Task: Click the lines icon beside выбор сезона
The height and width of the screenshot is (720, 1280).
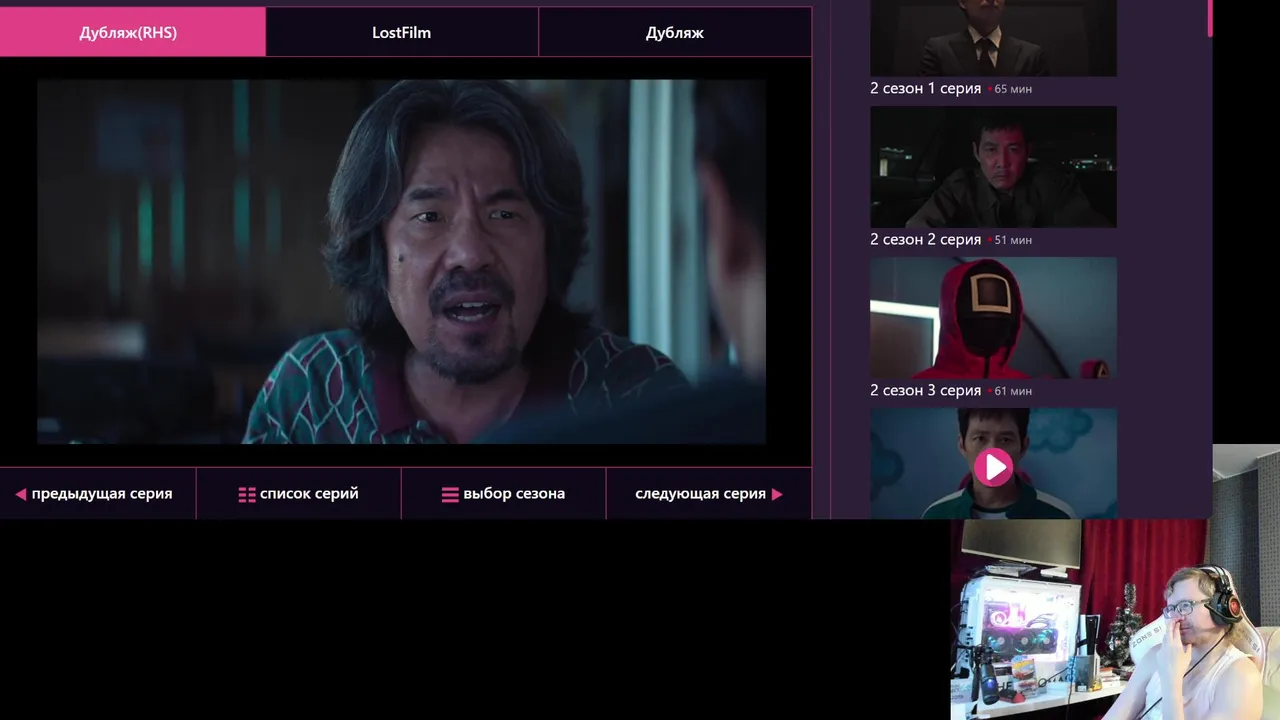Action: coord(450,494)
